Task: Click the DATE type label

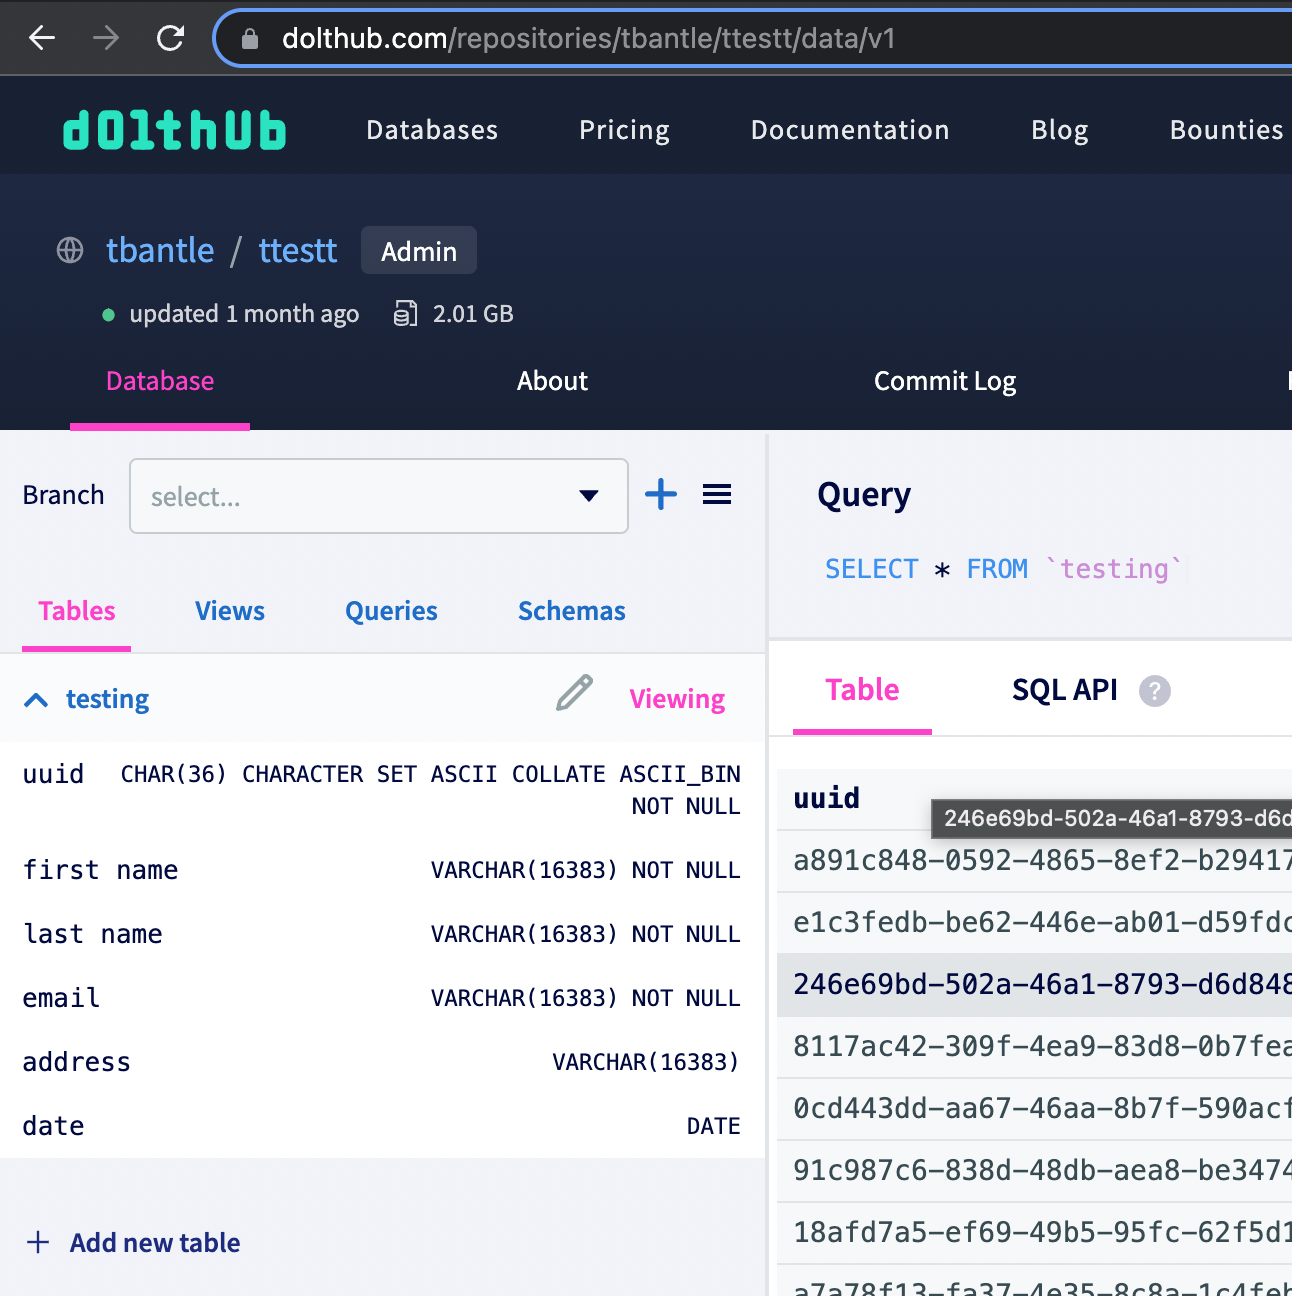Action: pyautogui.click(x=713, y=1126)
